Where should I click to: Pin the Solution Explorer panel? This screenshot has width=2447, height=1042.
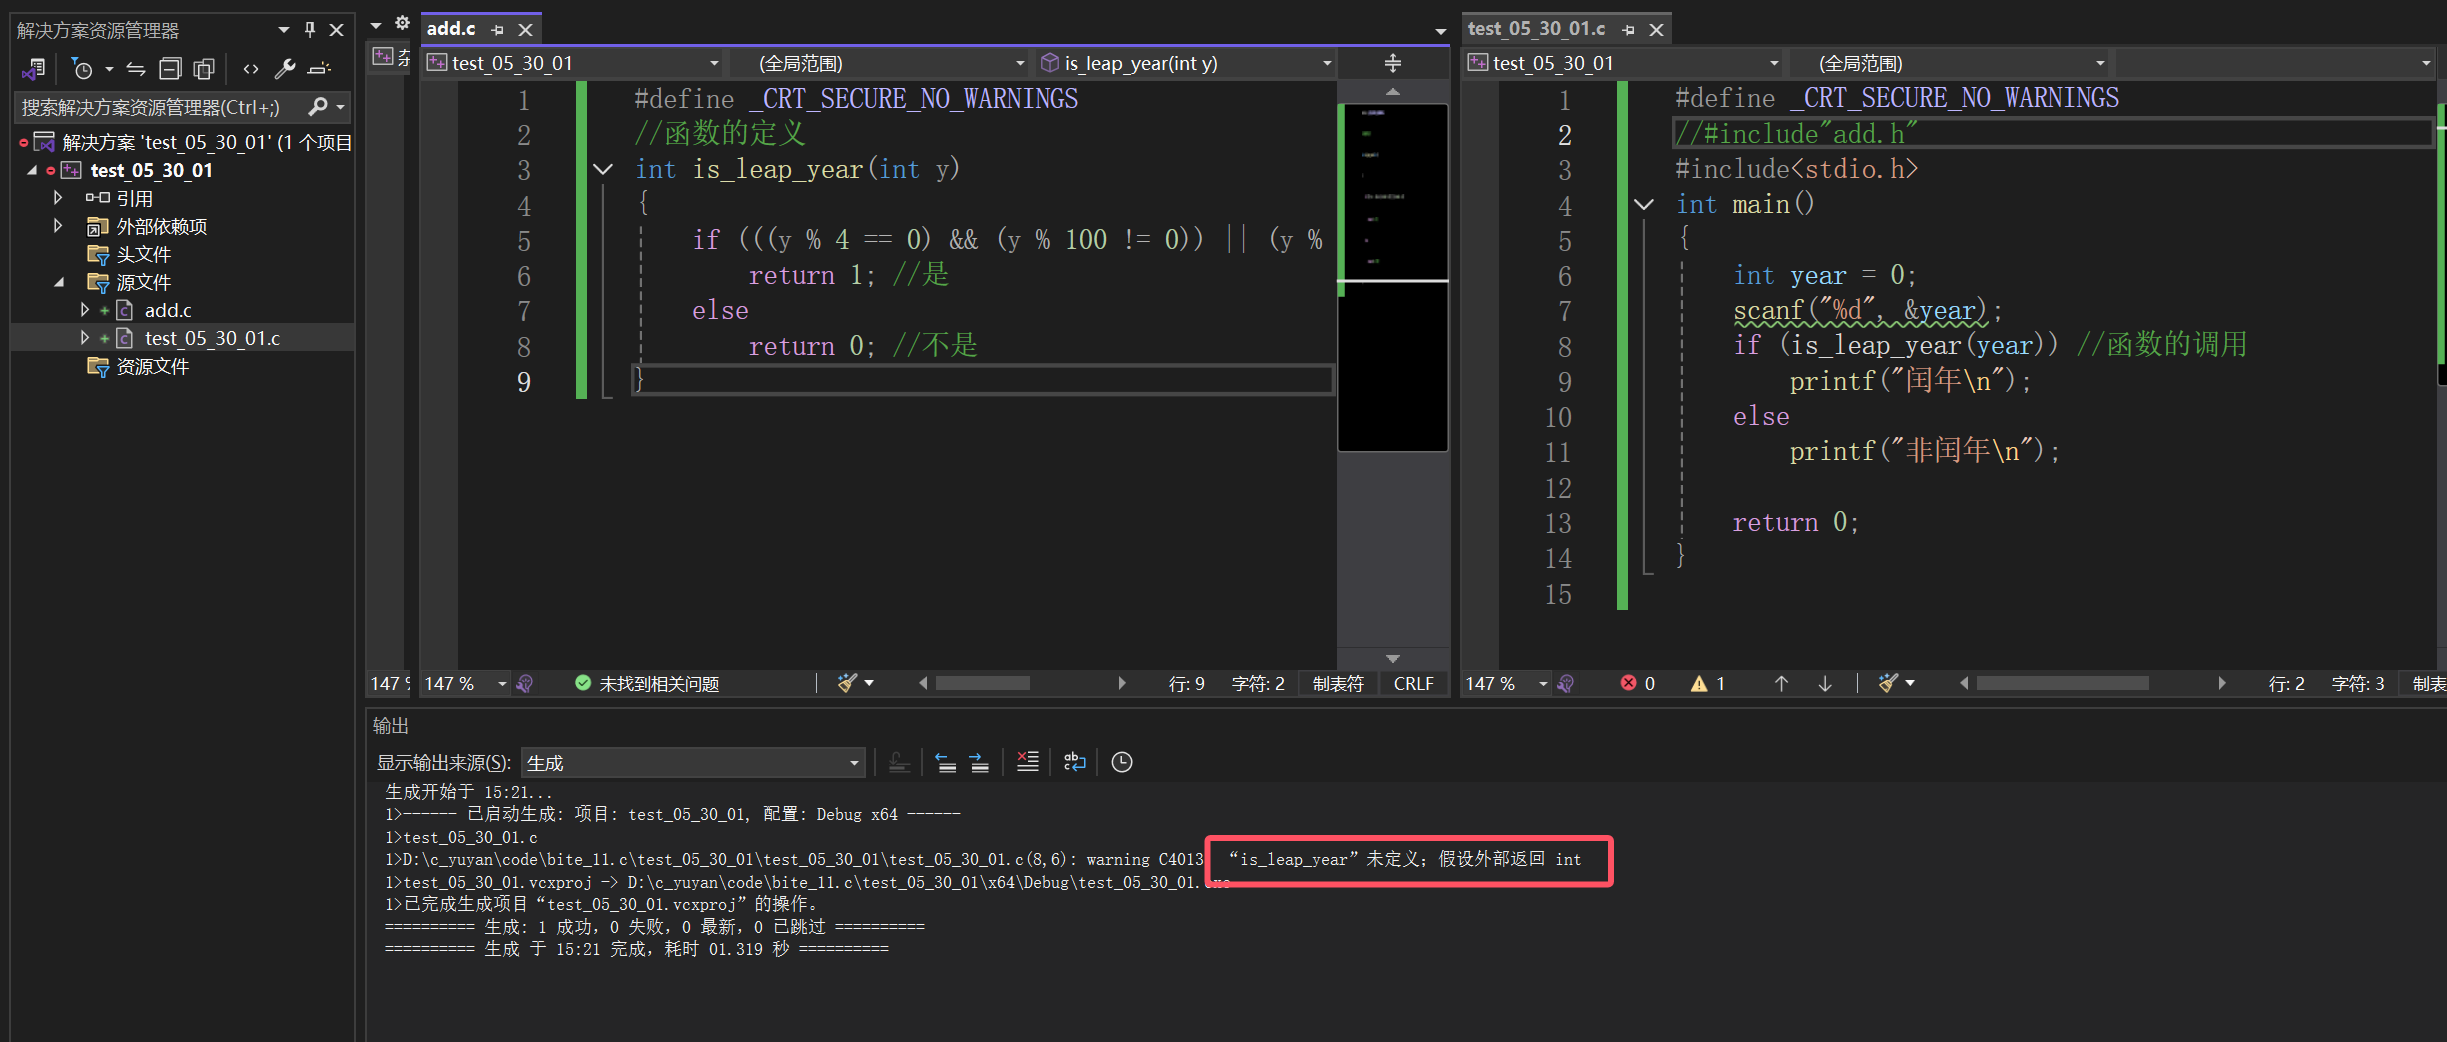point(310,30)
